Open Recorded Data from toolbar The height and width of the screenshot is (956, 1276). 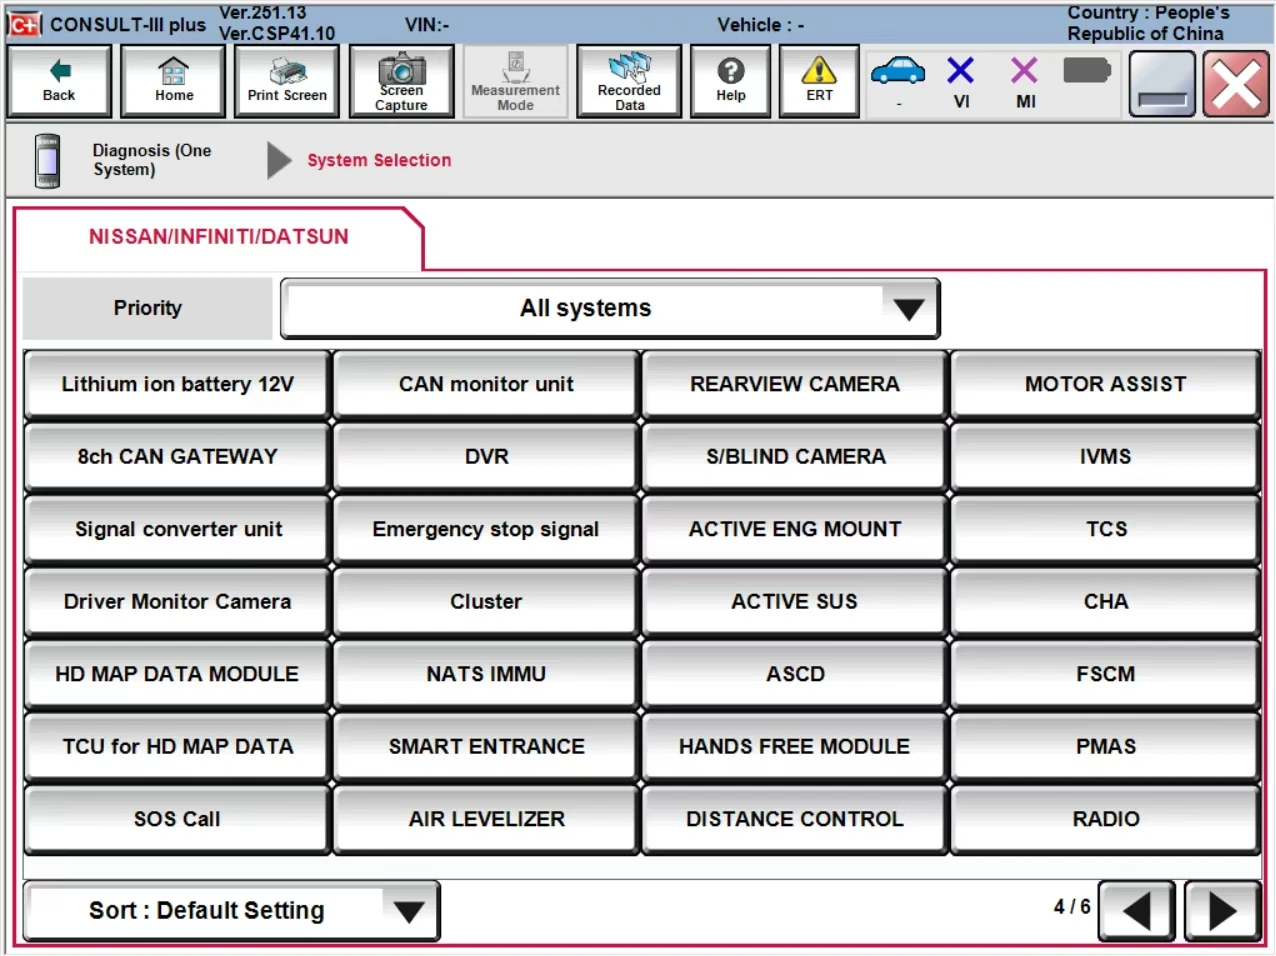click(x=629, y=81)
